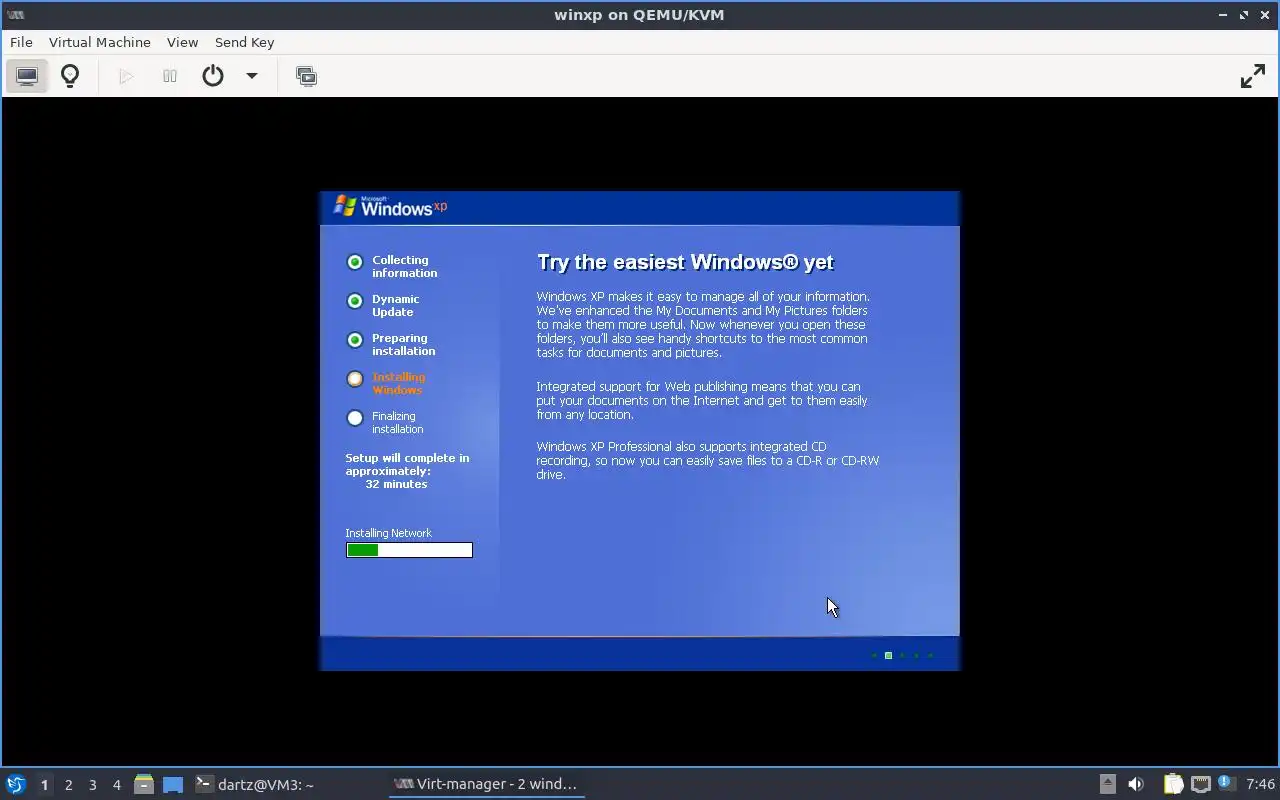Viewport: 1280px width, 800px height.
Task: Switch the console to fullscreen
Action: (x=1253, y=76)
